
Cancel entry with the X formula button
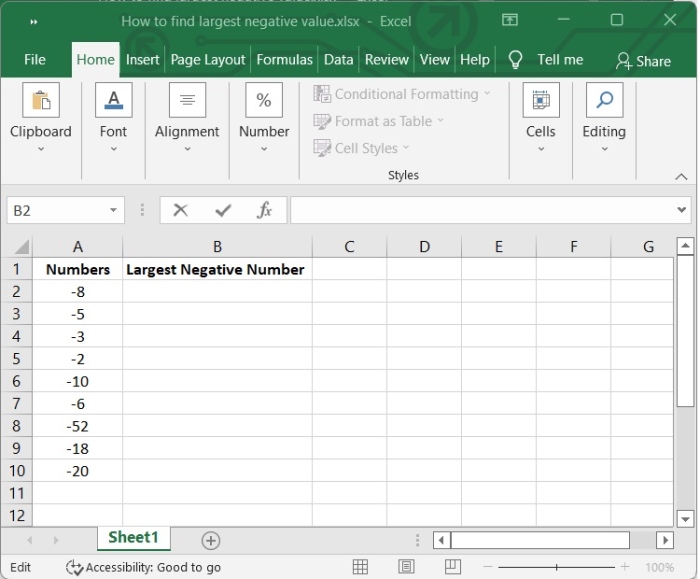(x=180, y=210)
